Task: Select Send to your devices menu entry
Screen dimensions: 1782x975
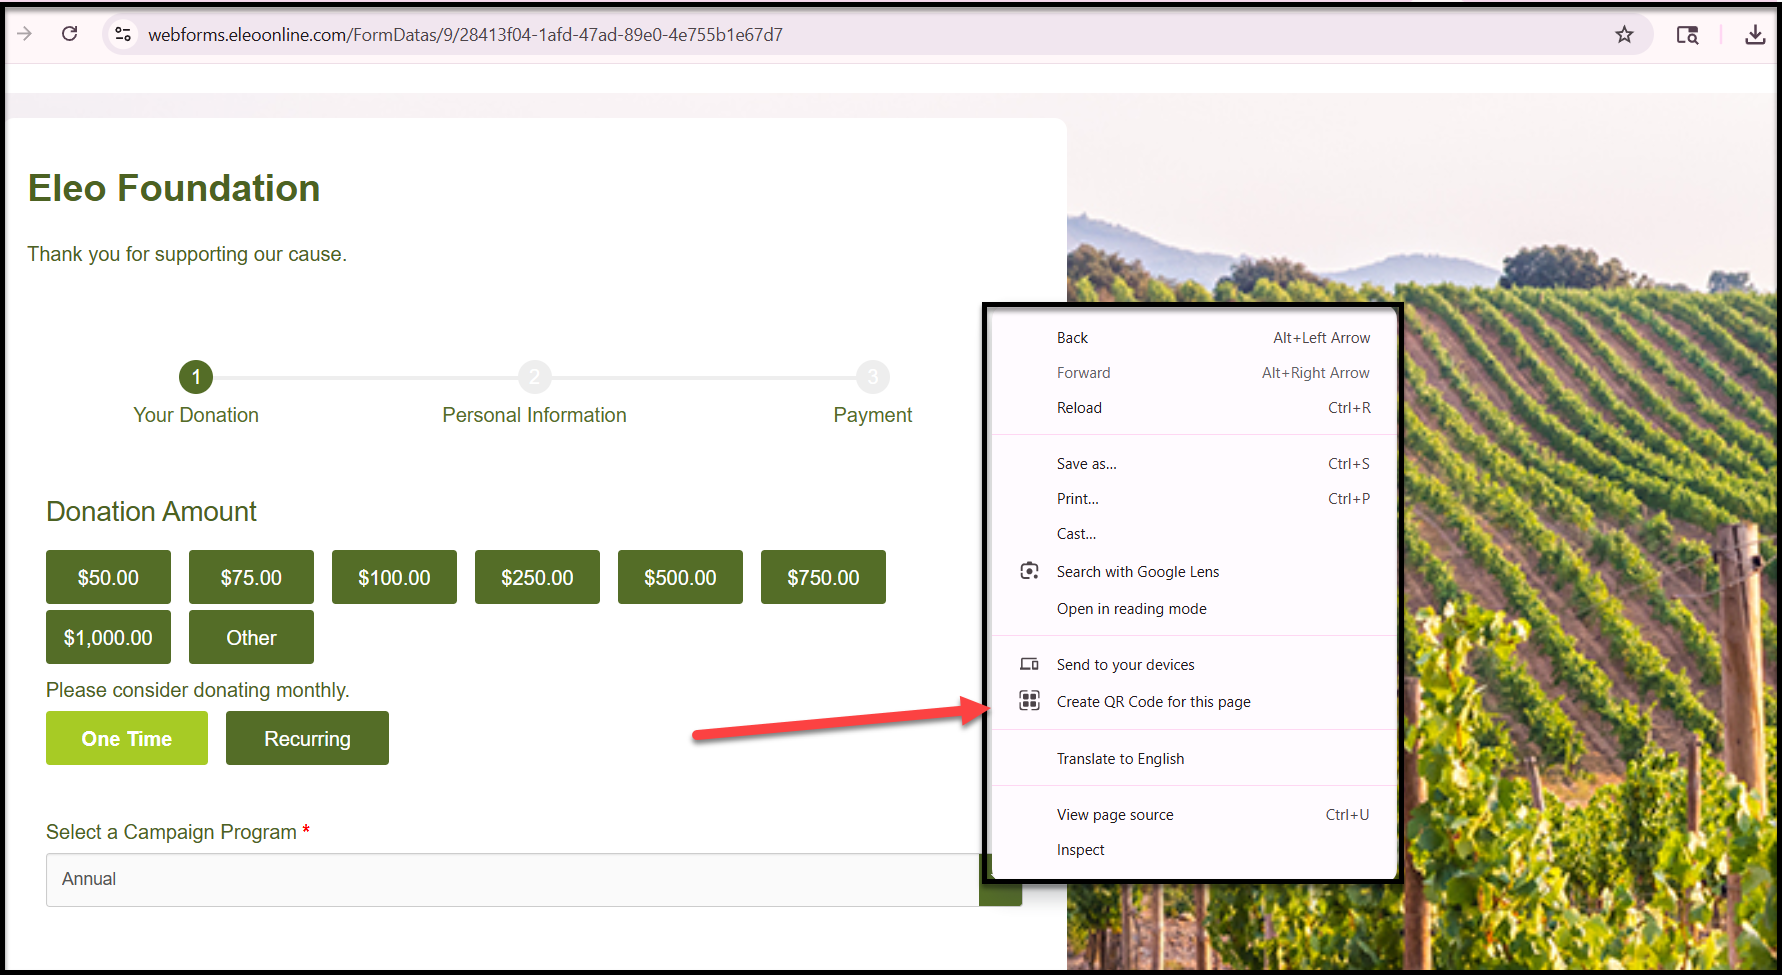Action: [1194, 665]
